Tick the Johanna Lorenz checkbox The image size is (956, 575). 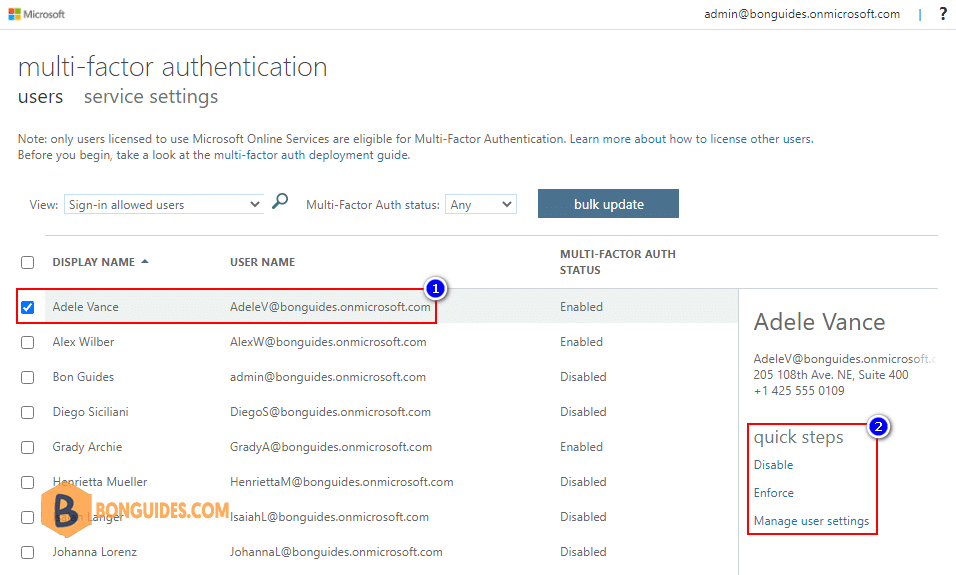pyautogui.click(x=27, y=553)
